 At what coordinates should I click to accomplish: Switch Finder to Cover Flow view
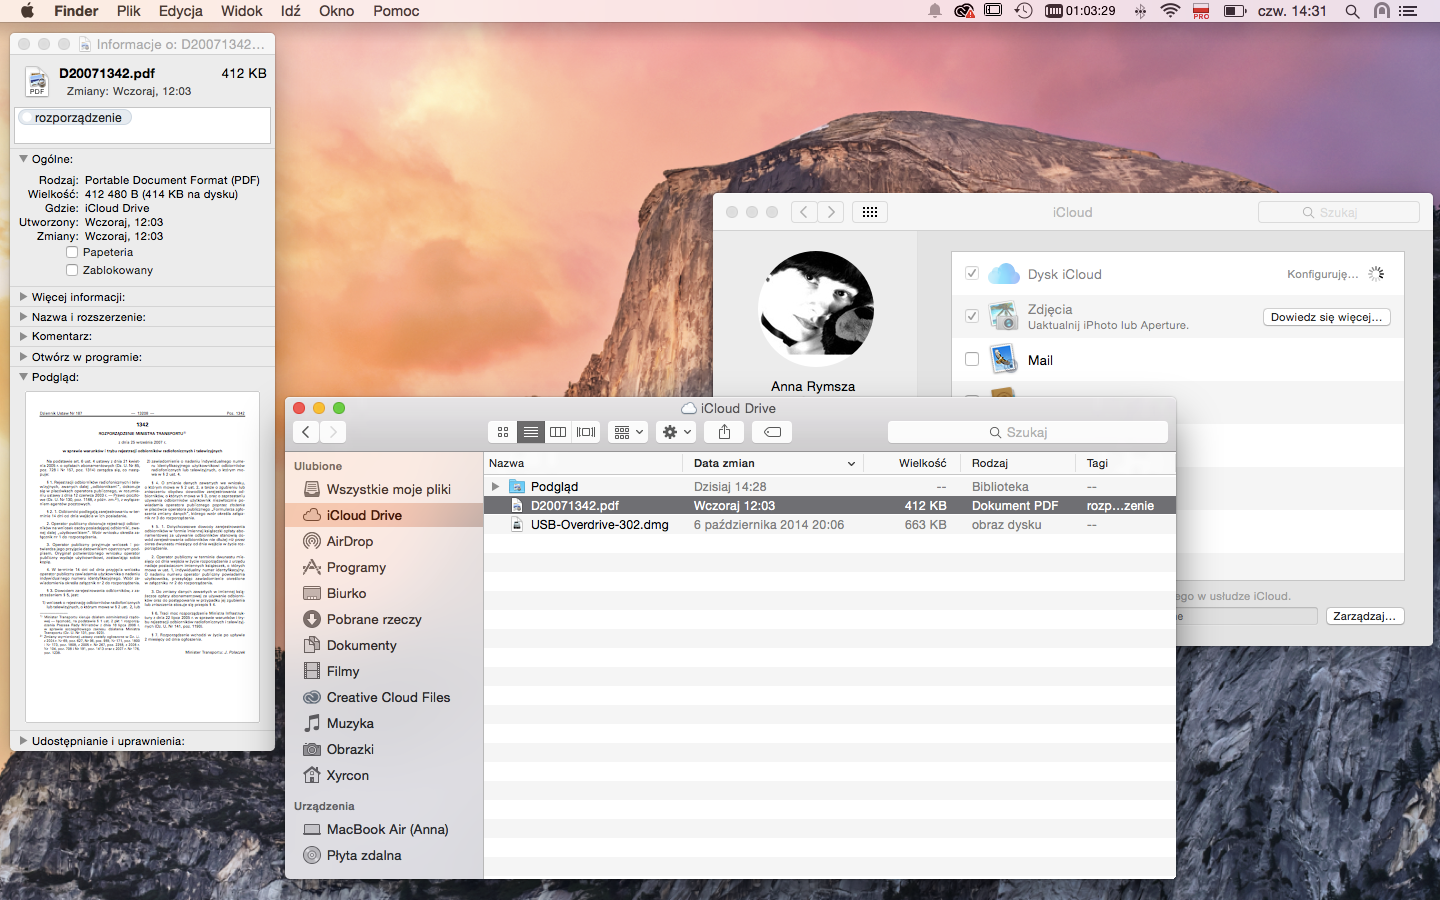[x=586, y=432]
